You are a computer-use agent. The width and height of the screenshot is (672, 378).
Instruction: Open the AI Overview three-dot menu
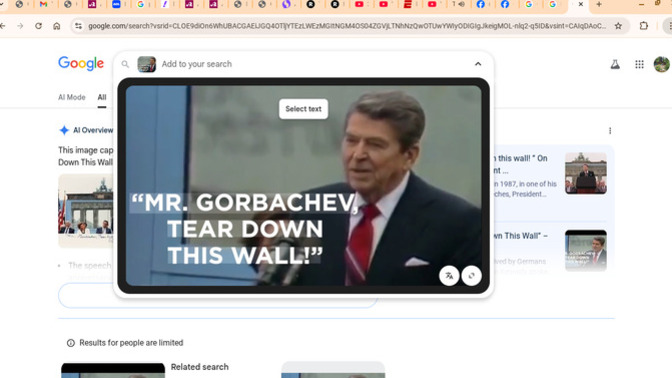[x=610, y=131]
